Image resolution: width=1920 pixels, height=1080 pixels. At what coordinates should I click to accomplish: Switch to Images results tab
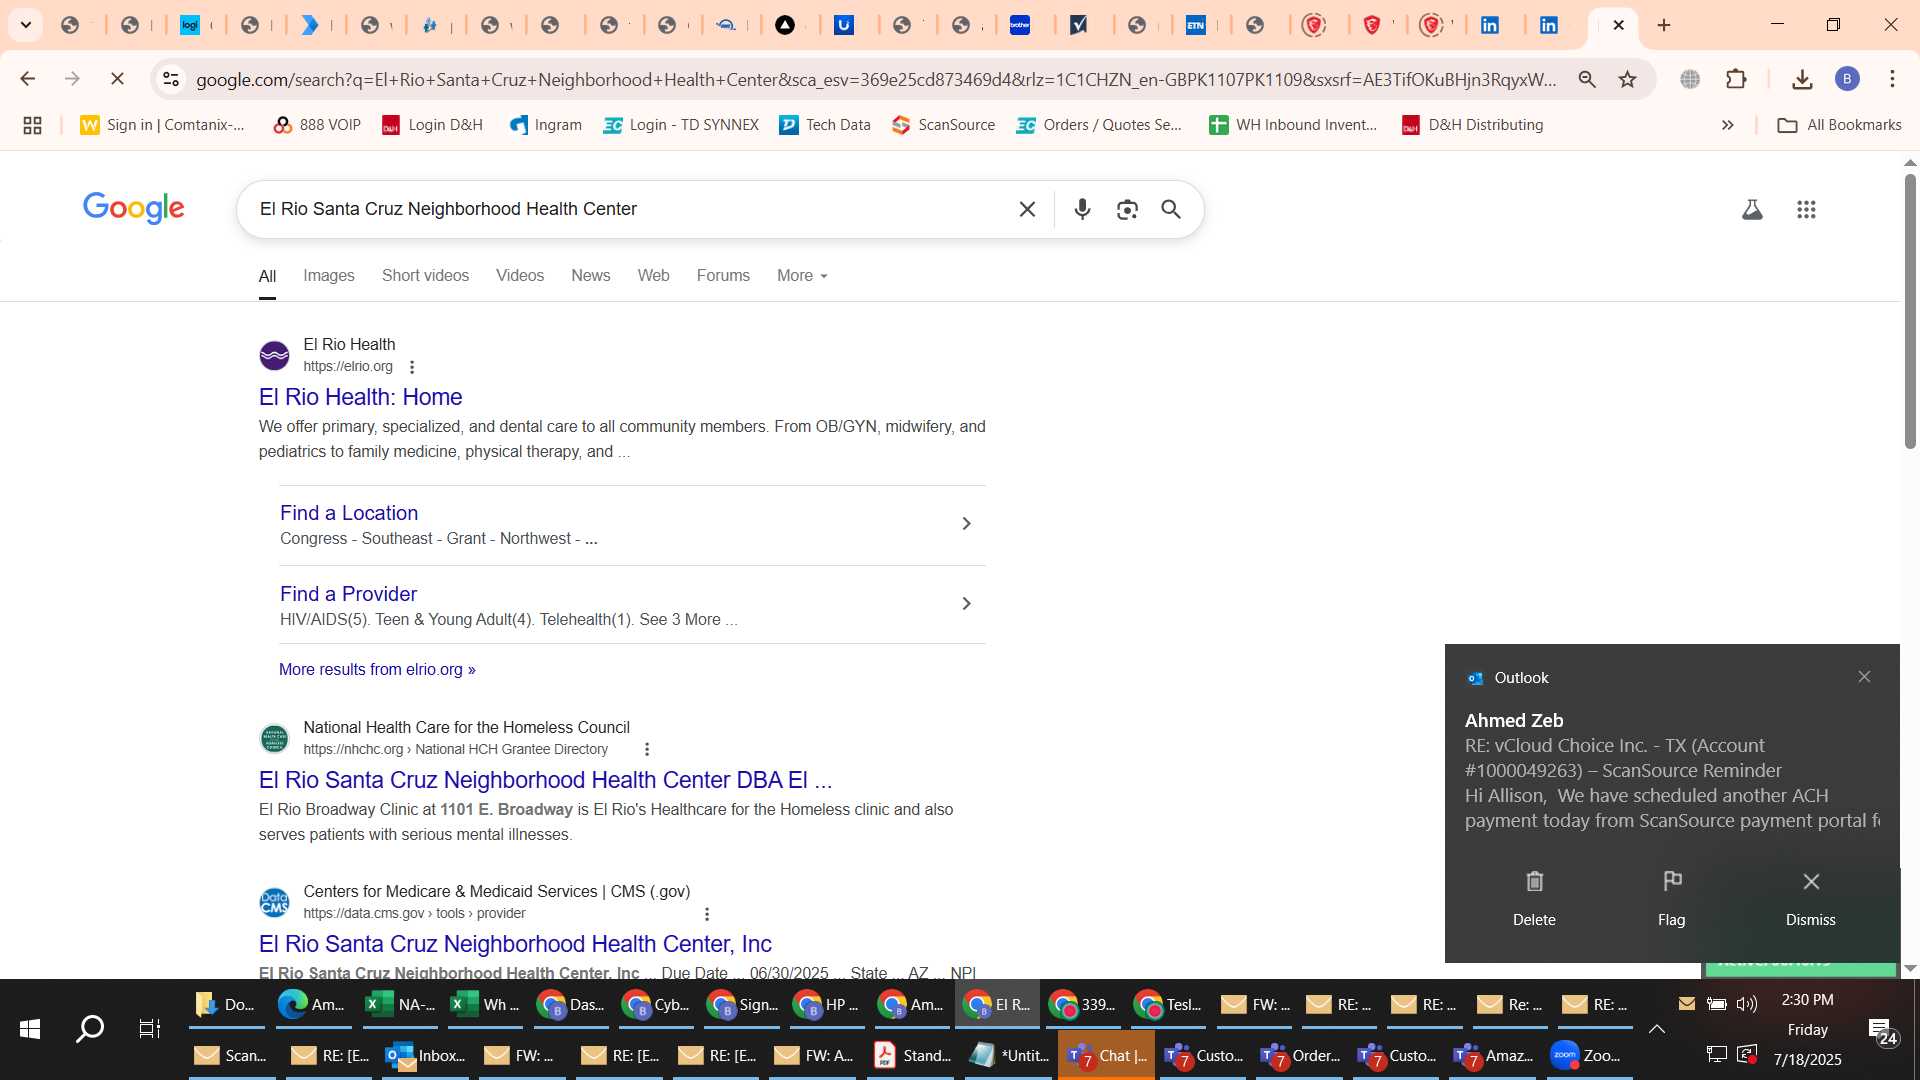coord(329,276)
